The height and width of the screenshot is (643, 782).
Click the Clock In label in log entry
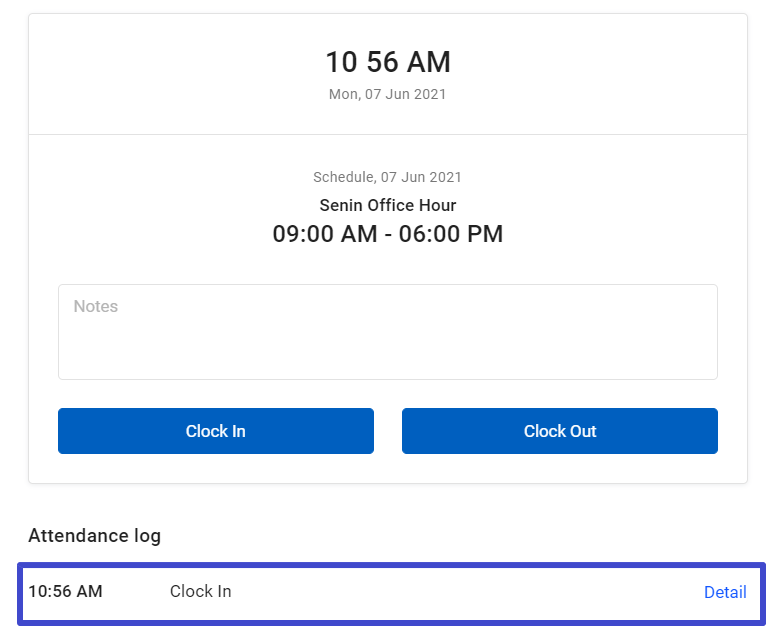[200, 591]
